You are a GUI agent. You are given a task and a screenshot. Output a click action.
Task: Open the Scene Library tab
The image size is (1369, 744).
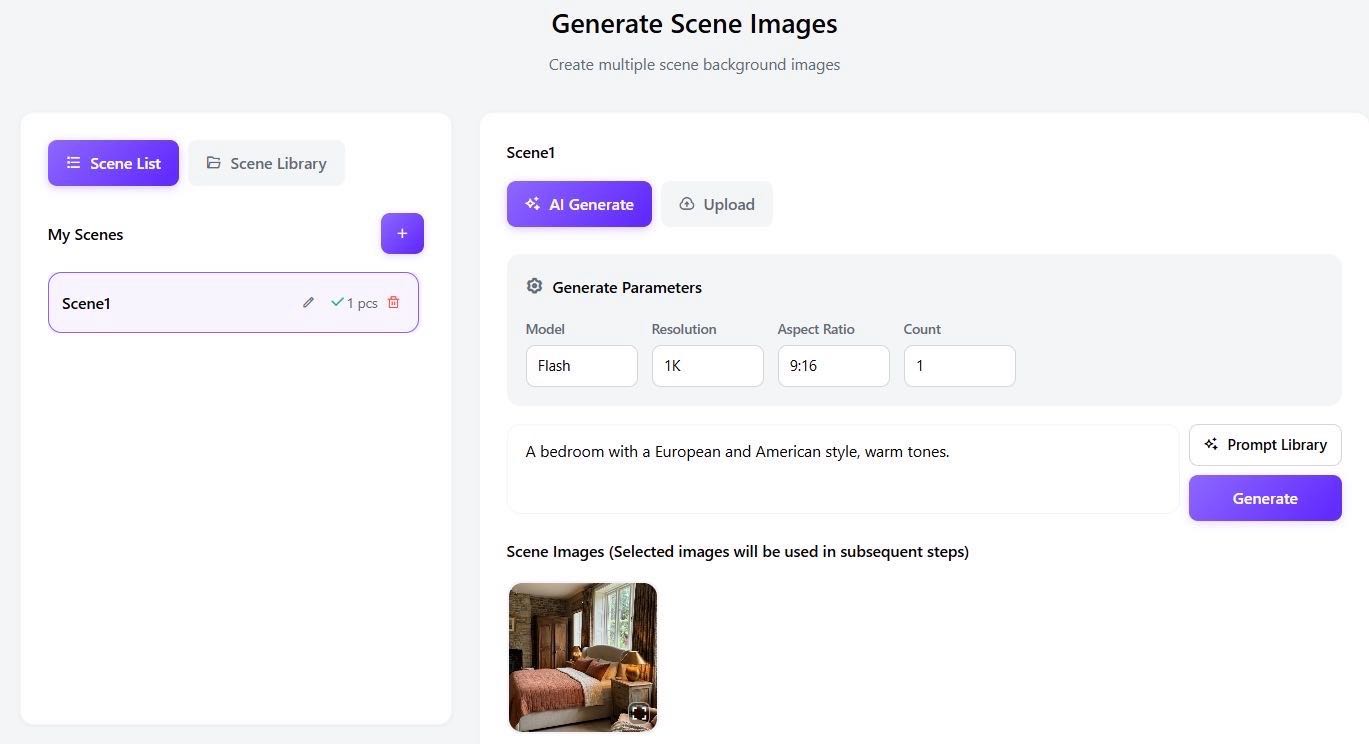[x=266, y=163]
